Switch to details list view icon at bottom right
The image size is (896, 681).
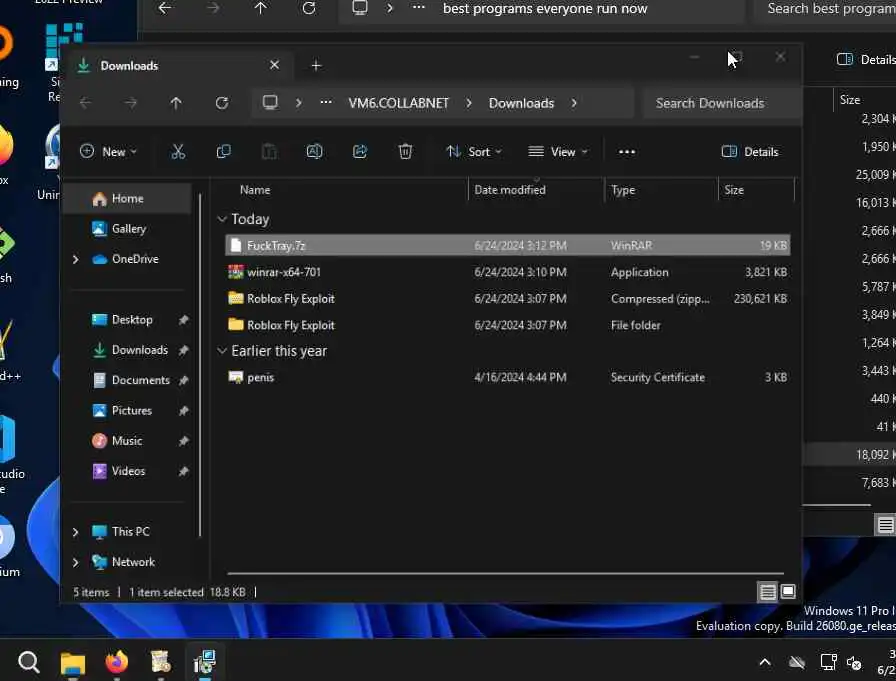(x=767, y=592)
